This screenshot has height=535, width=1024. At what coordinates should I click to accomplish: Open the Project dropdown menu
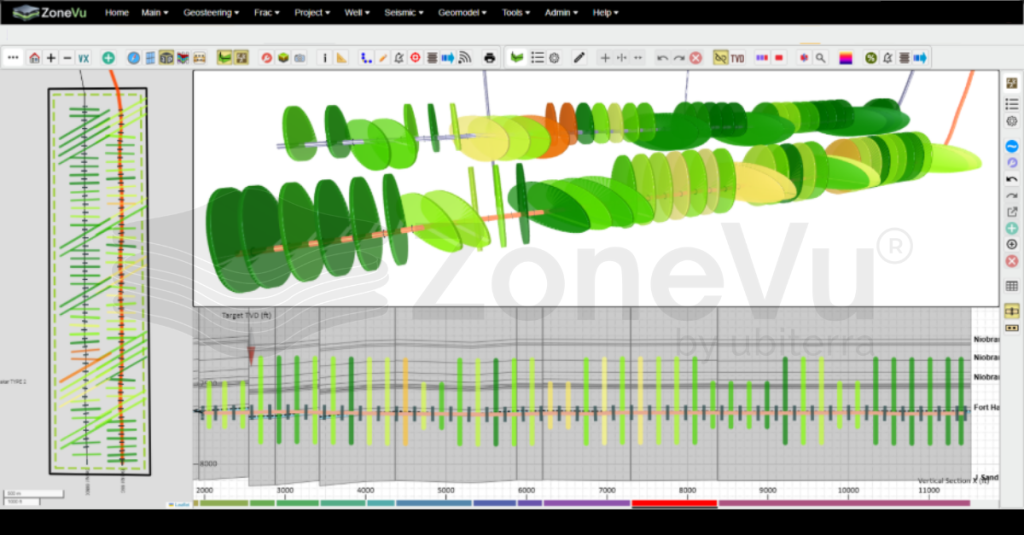[312, 12]
